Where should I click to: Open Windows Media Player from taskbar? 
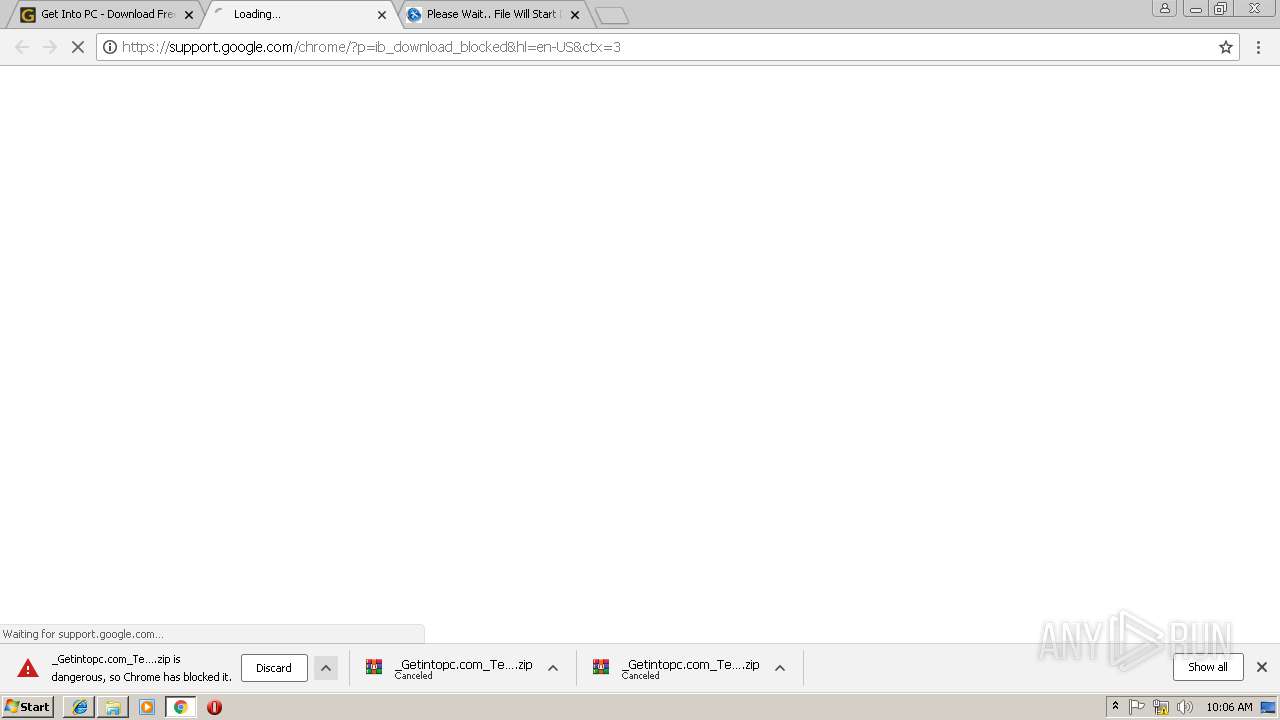click(147, 707)
